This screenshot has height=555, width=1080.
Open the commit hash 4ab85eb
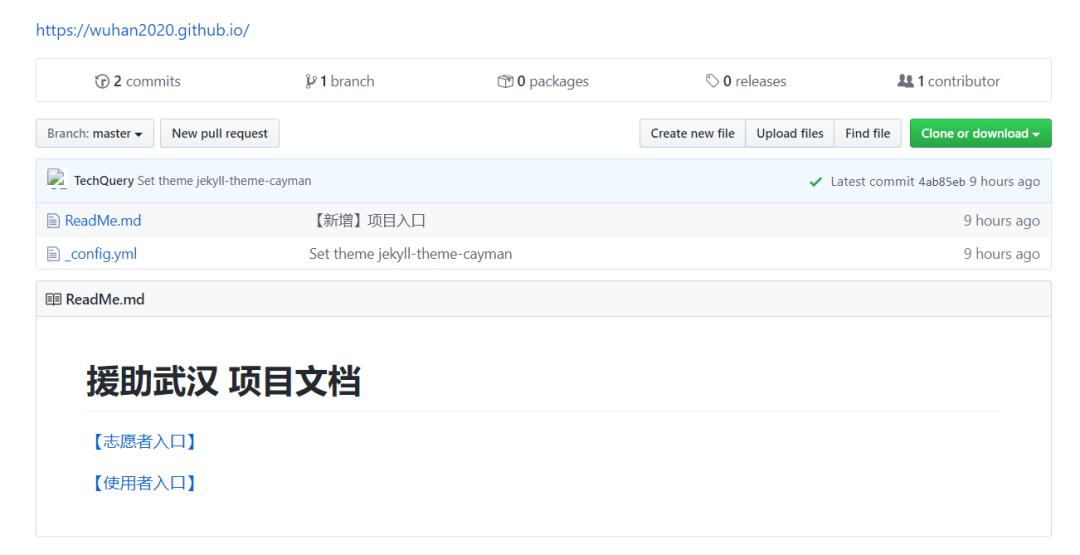[942, 182]
